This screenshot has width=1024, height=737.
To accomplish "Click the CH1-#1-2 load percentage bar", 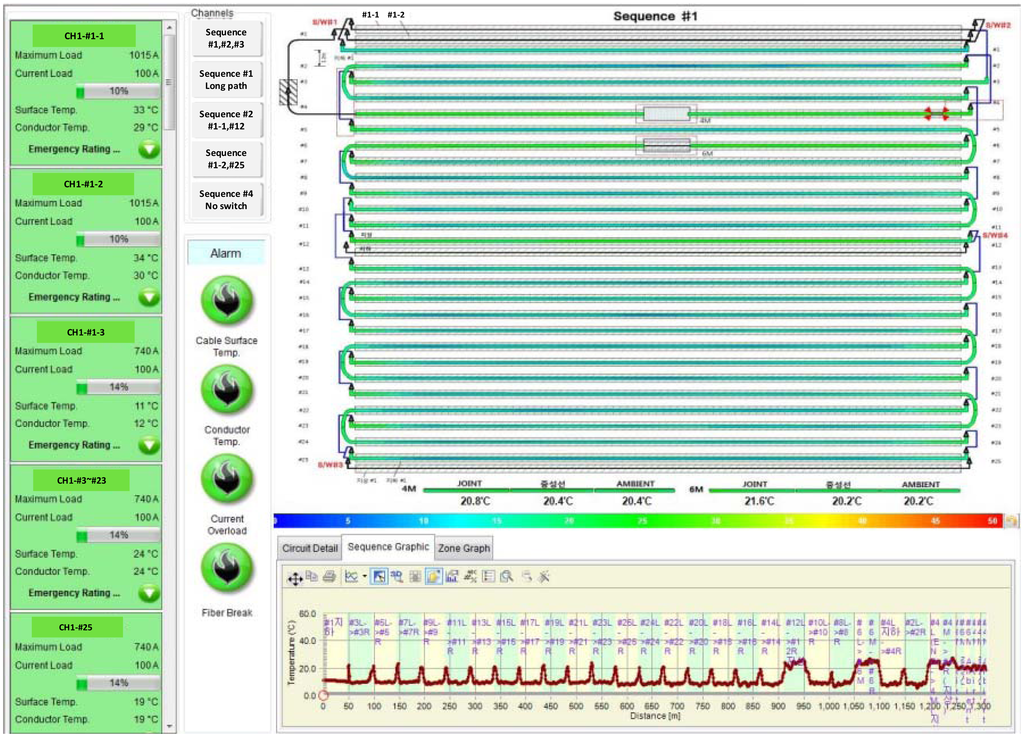I will coord(118,240).
